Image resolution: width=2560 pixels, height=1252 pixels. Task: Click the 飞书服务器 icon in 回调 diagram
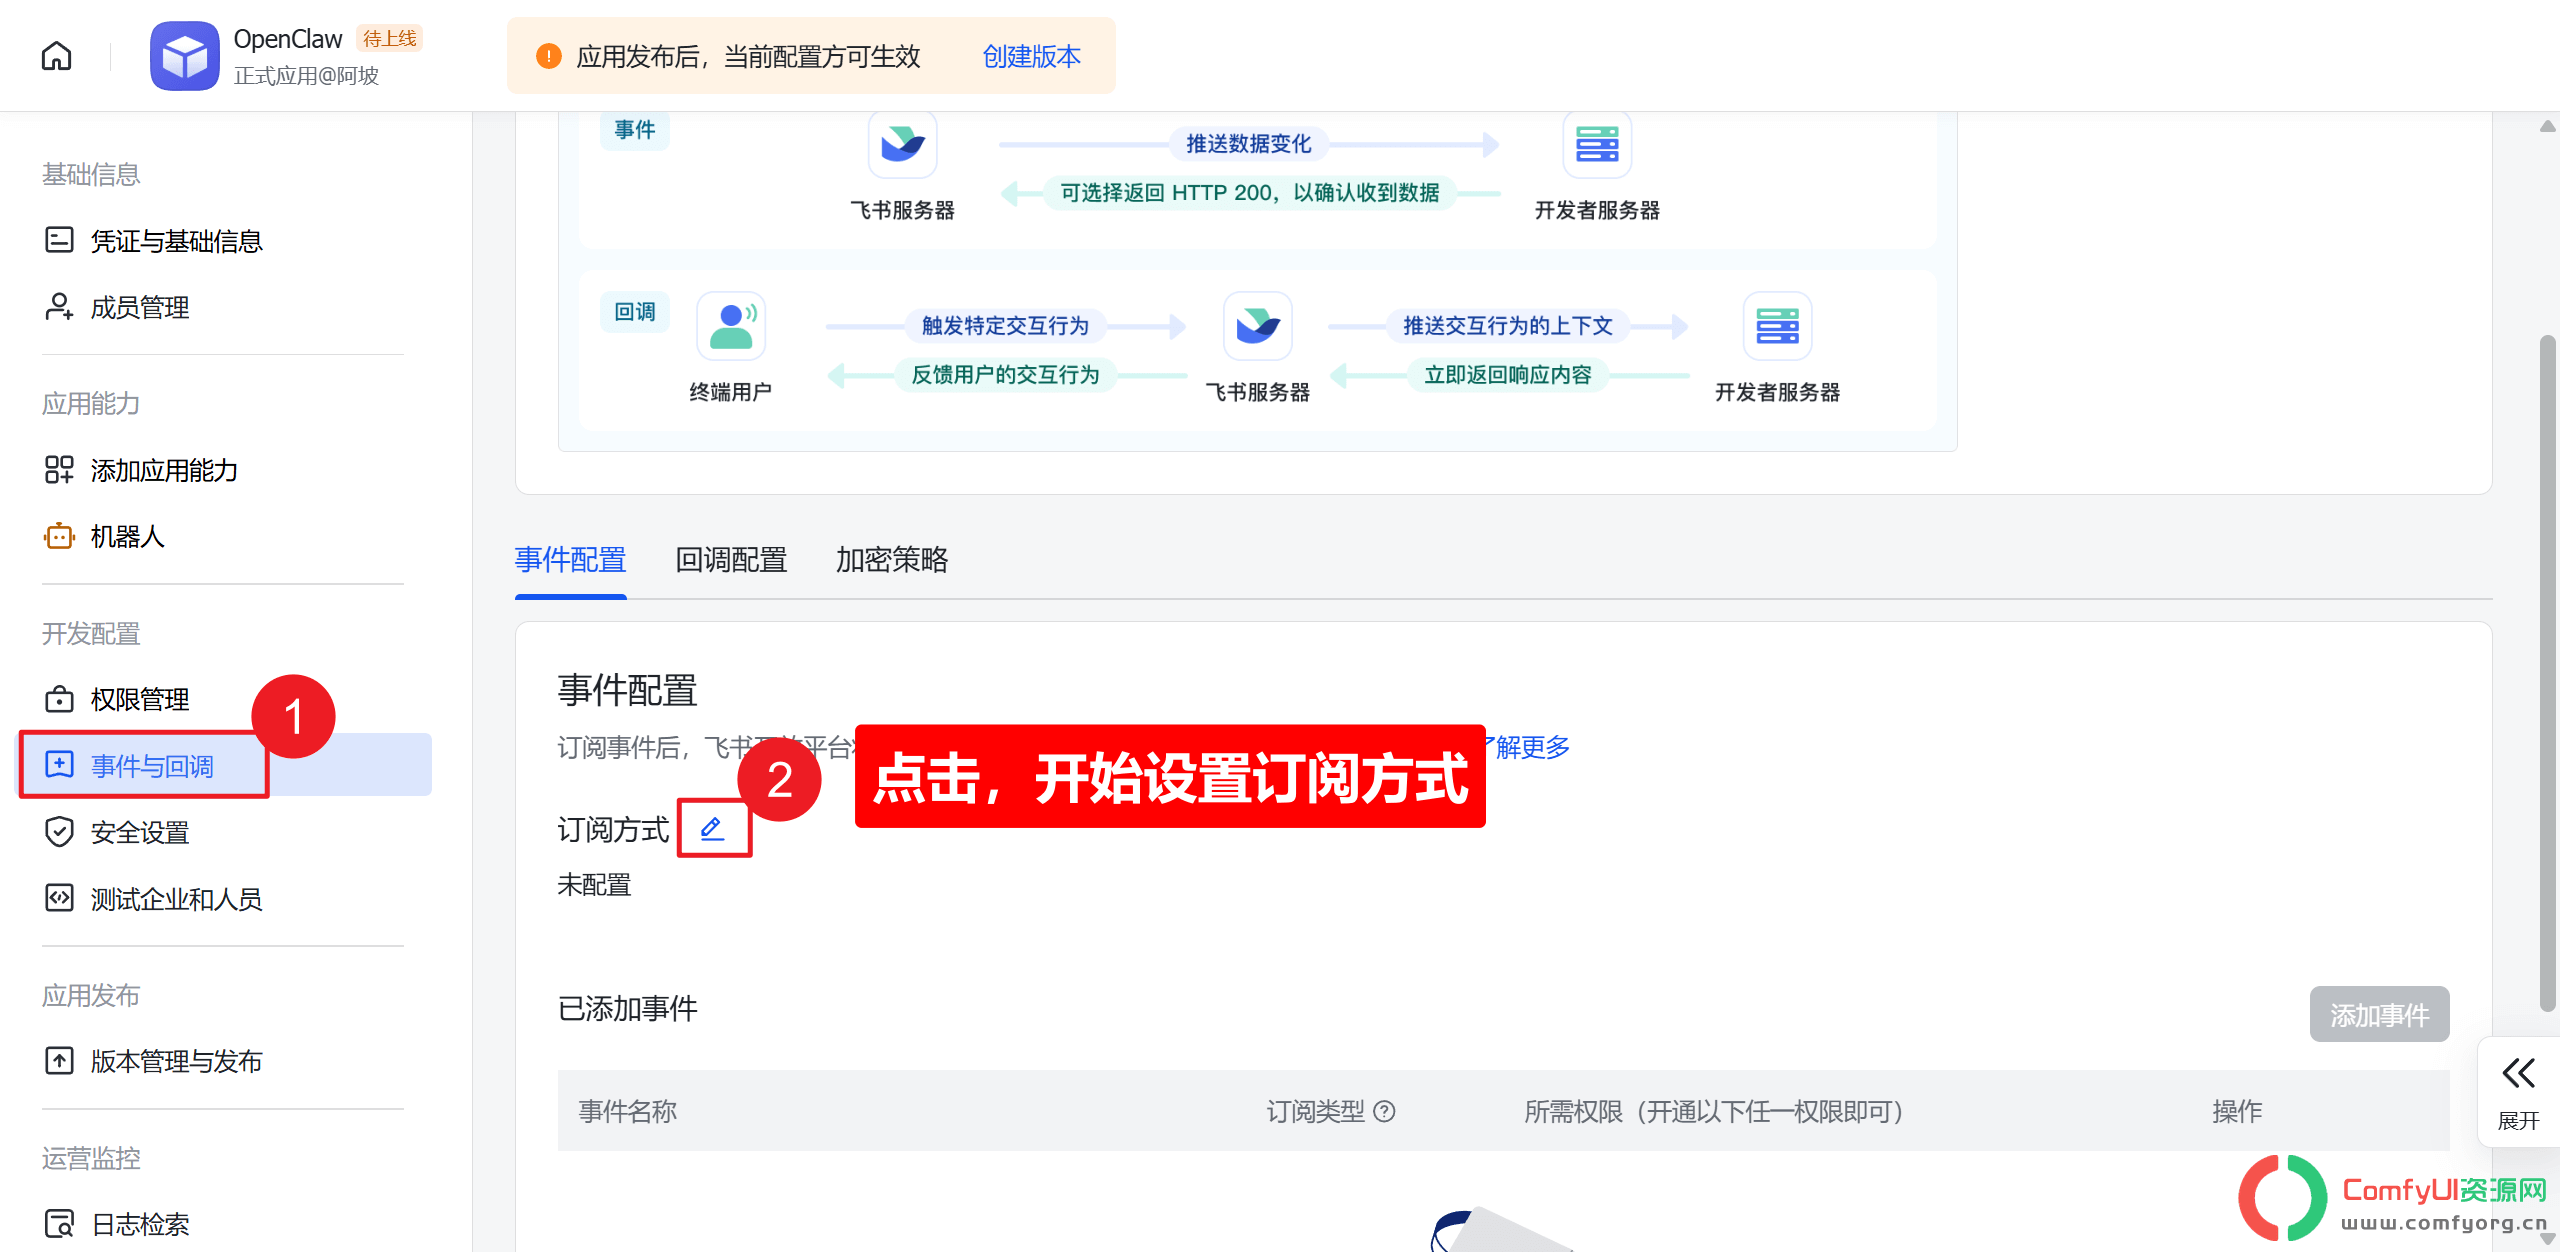[1257, 326]
